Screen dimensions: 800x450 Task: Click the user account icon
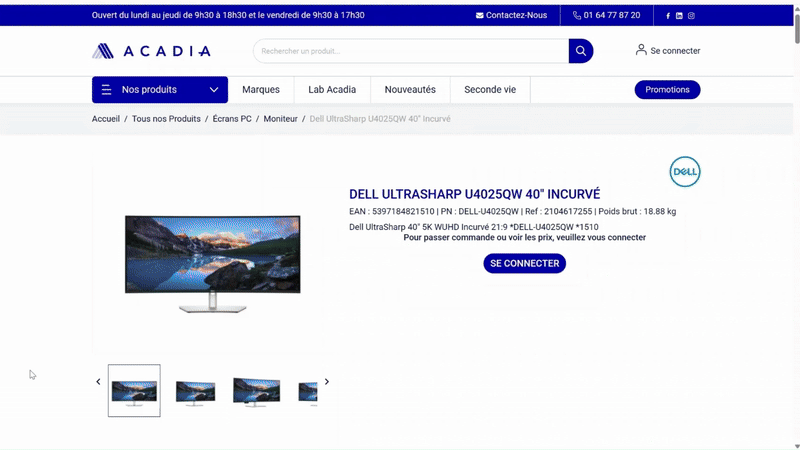click(x=641, y=50)
